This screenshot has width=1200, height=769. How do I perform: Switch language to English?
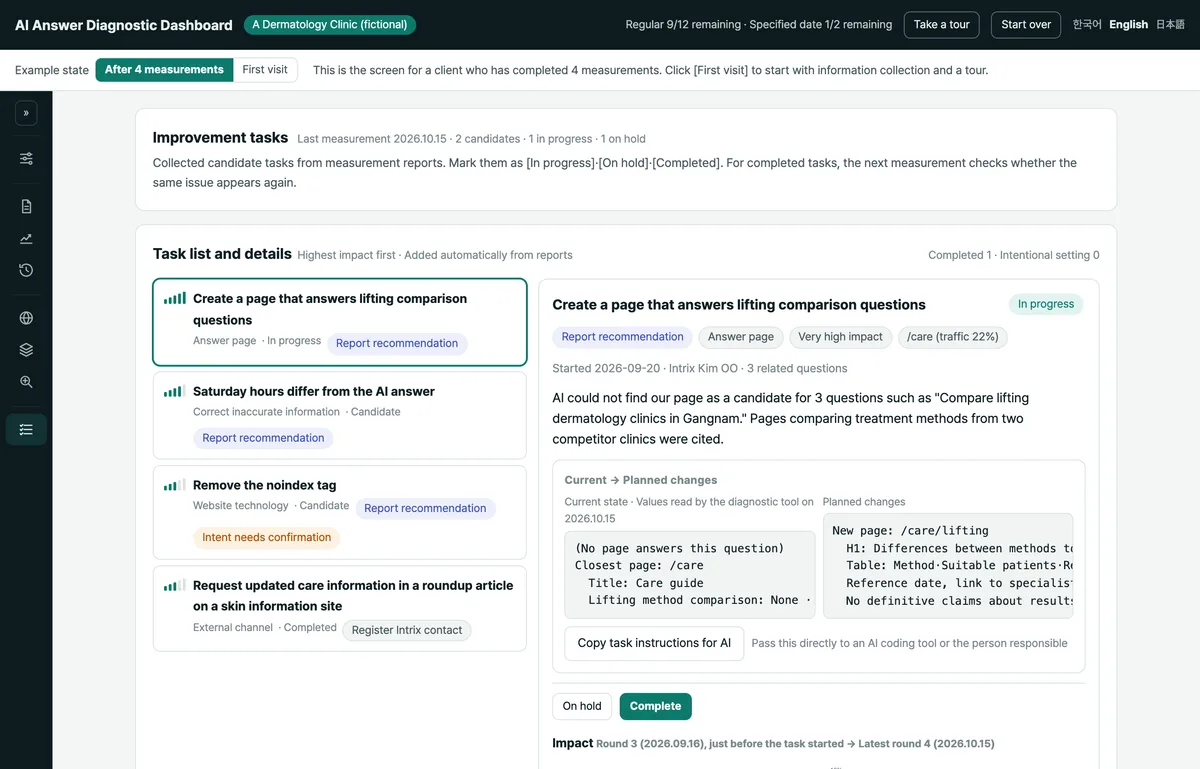1128,25
